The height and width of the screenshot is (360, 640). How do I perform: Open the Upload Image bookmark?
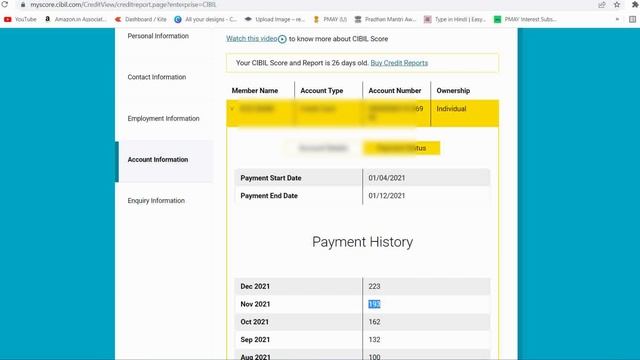[275, 19]
